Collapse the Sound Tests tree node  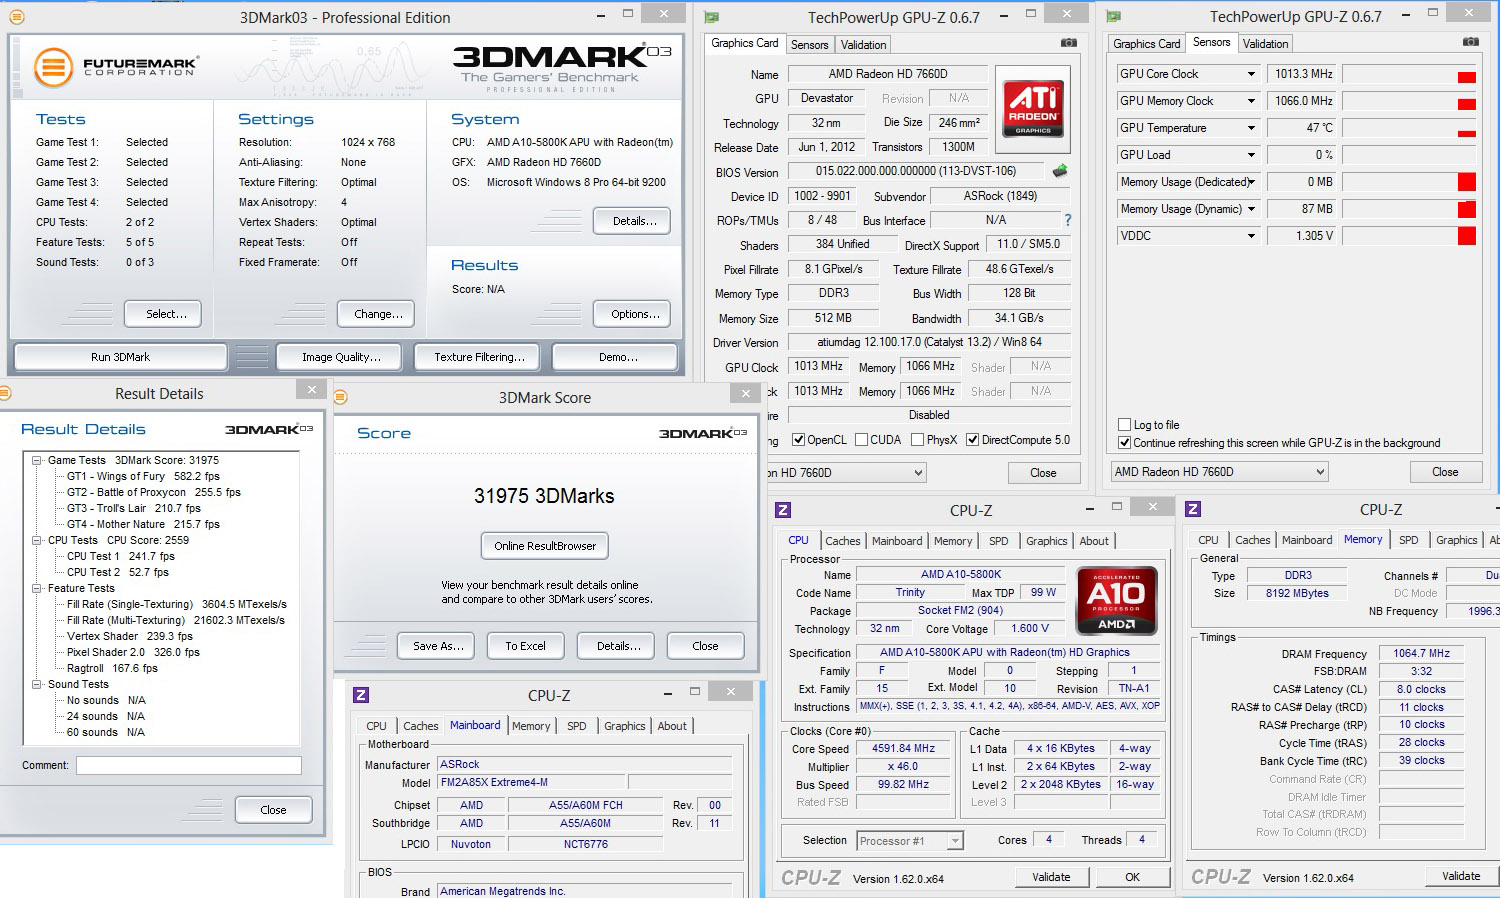click(x=36, y=684)
